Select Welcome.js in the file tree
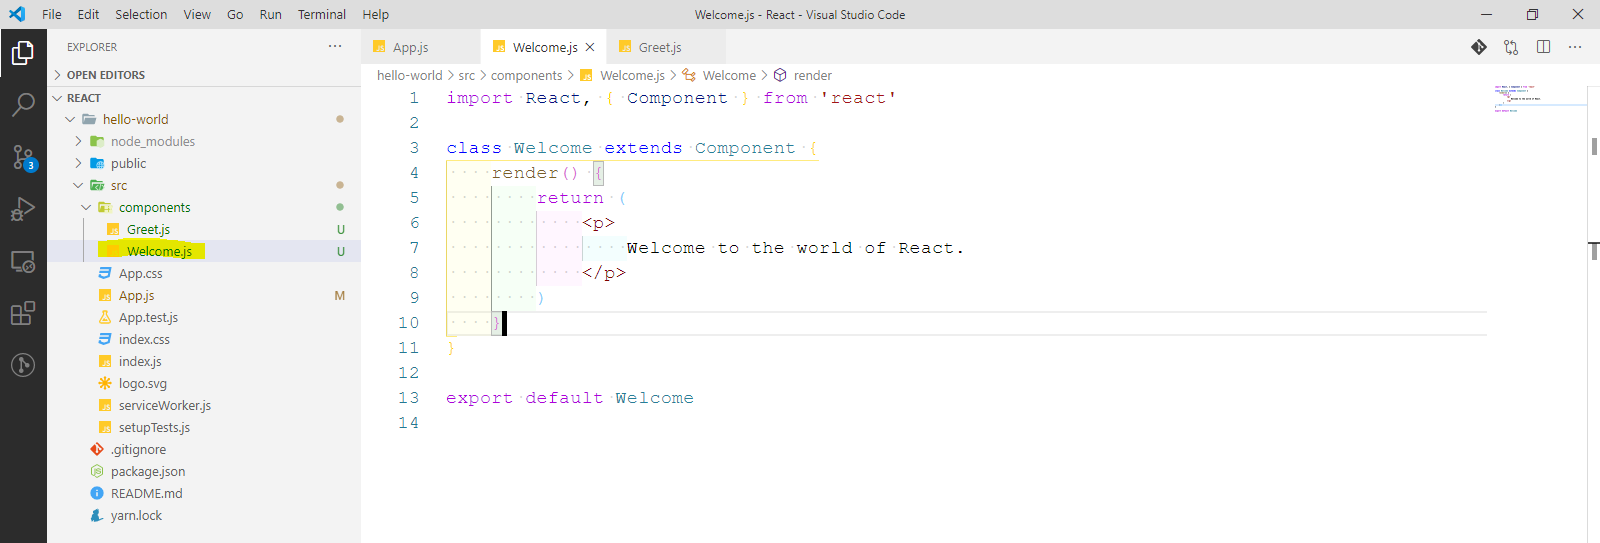 tap(204, 251)
